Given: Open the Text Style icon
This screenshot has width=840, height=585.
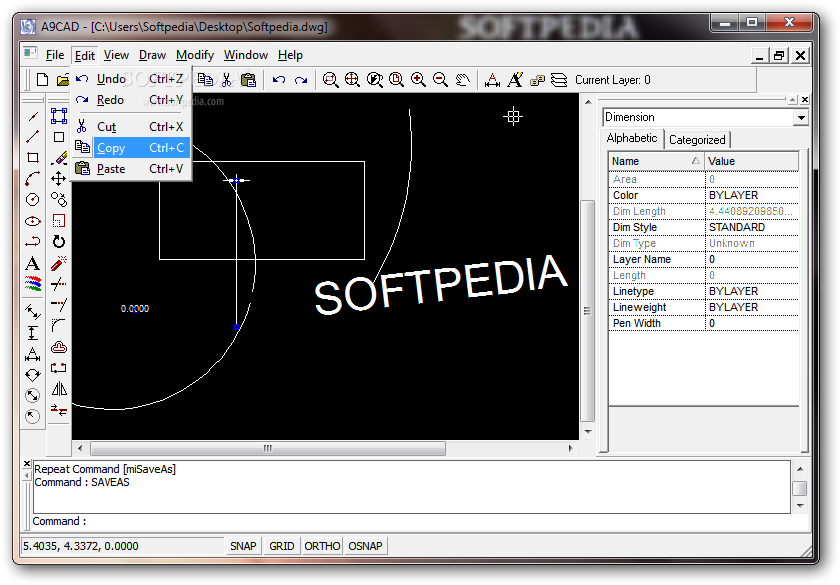Looking at the screenshot, I should [x=515, y=80].
